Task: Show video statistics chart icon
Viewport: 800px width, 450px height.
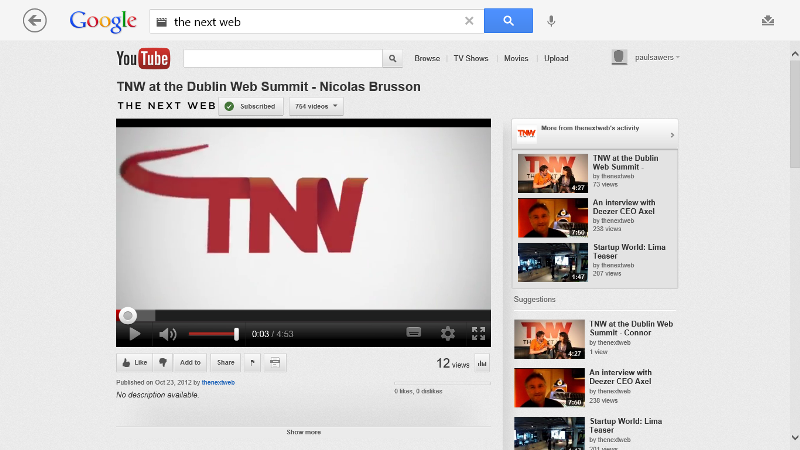Action: click(x=482, y=363)
